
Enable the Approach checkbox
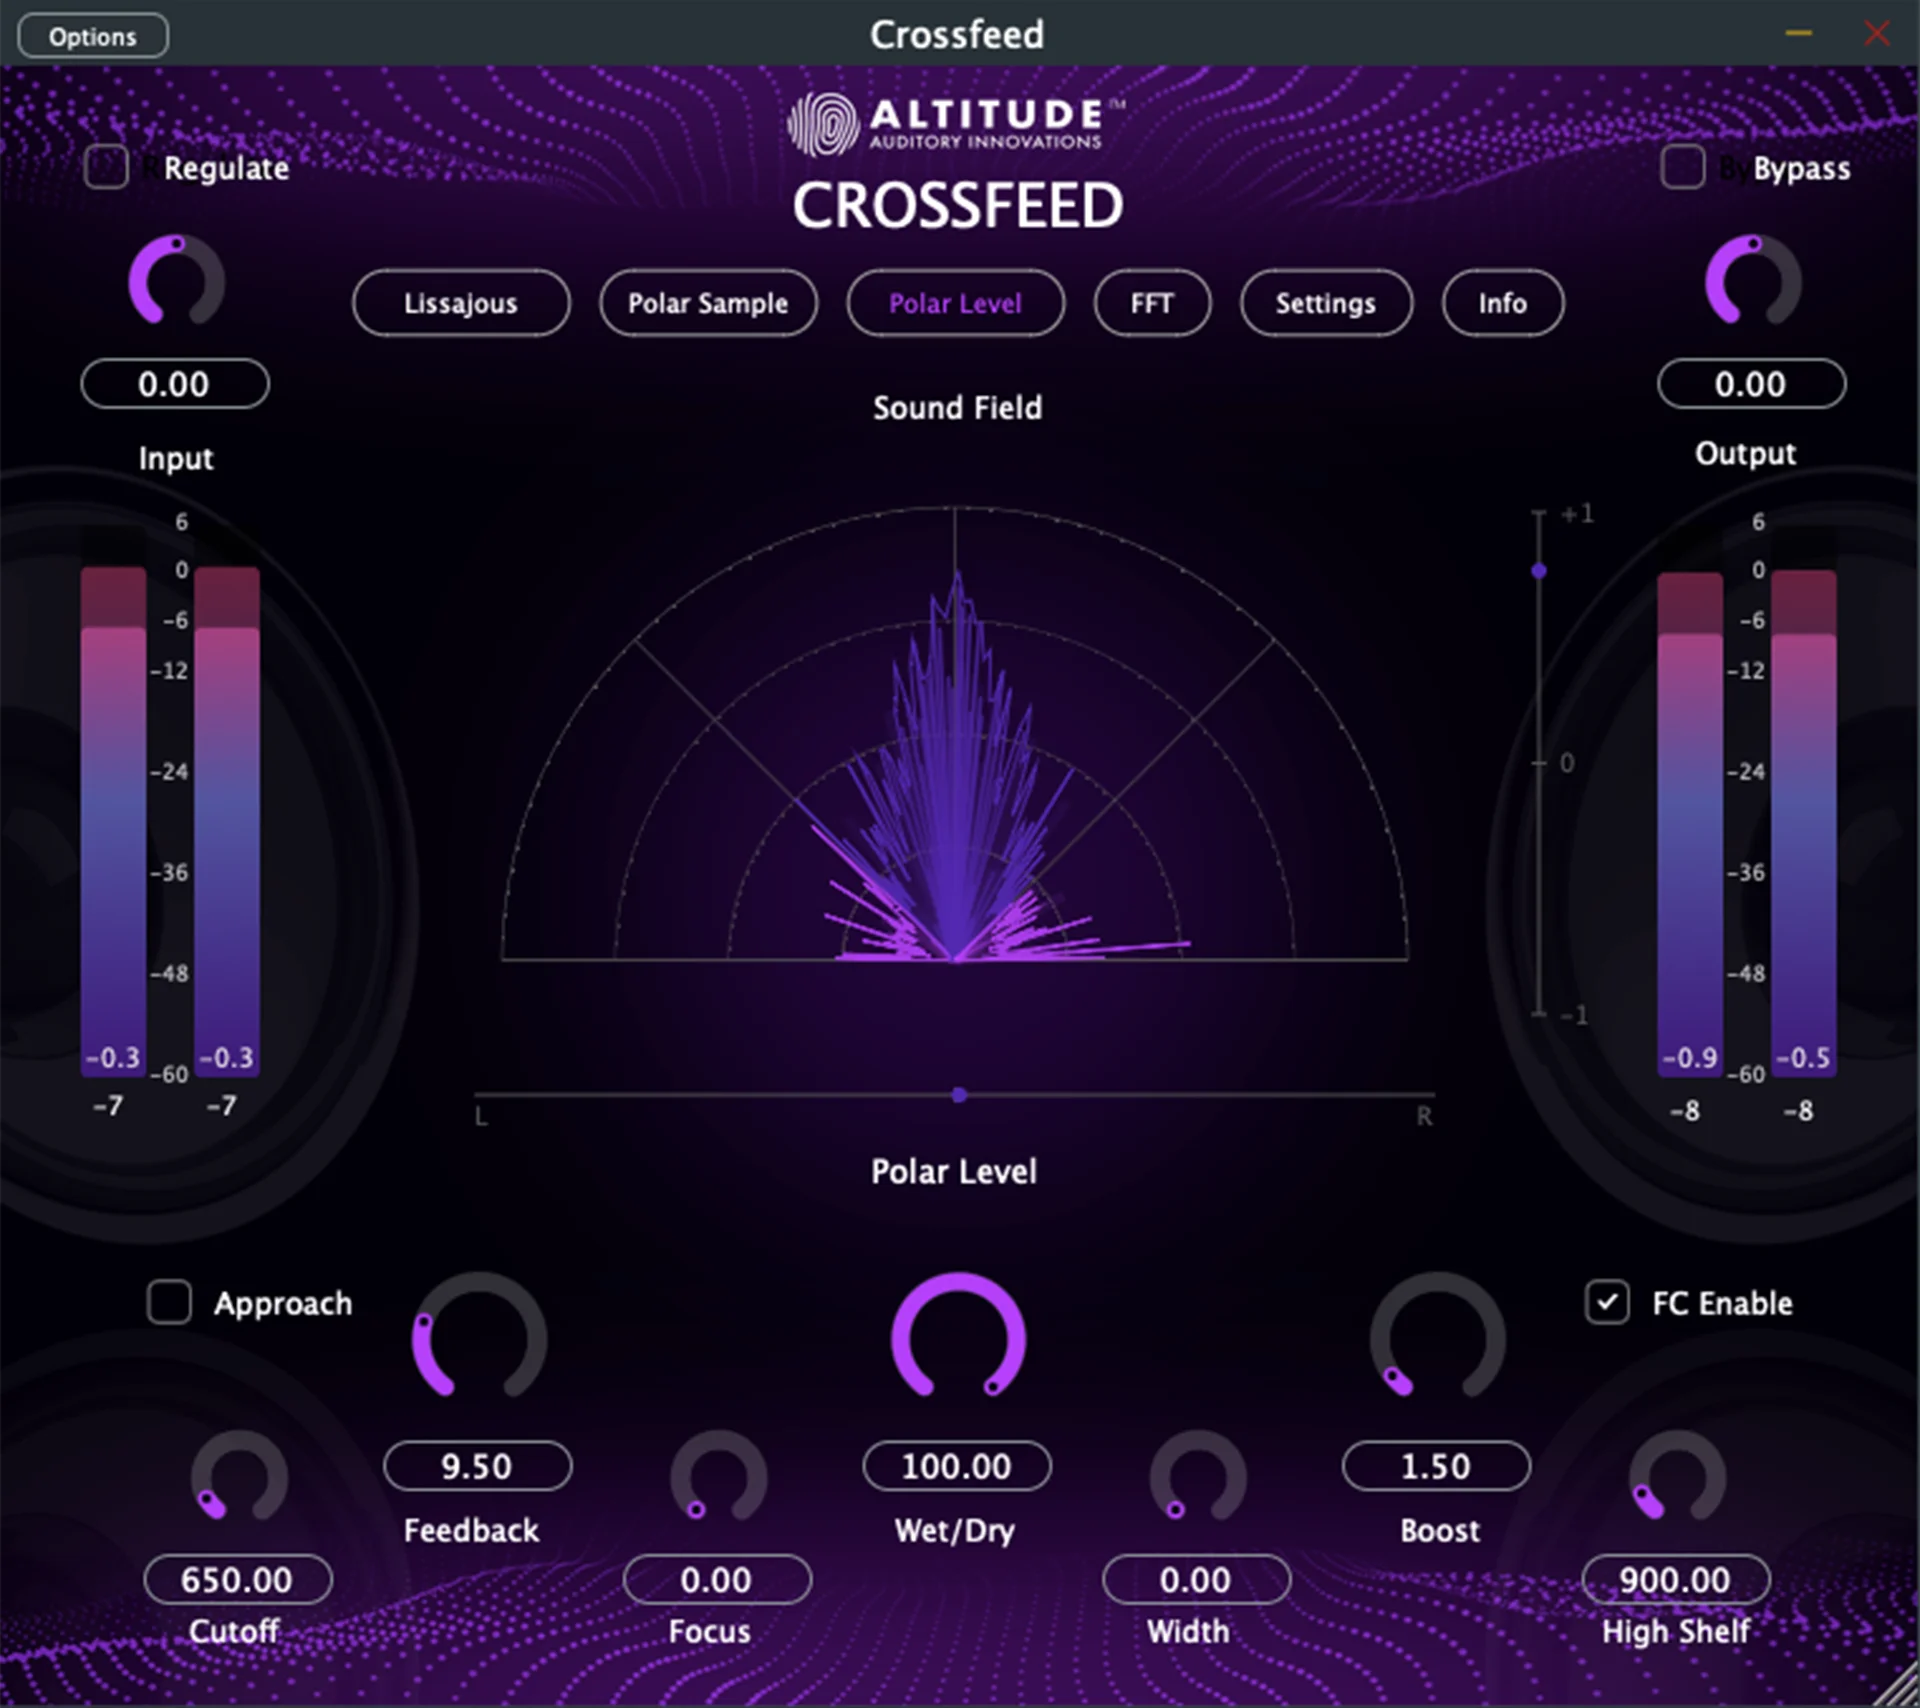[x=169, y=1303]
